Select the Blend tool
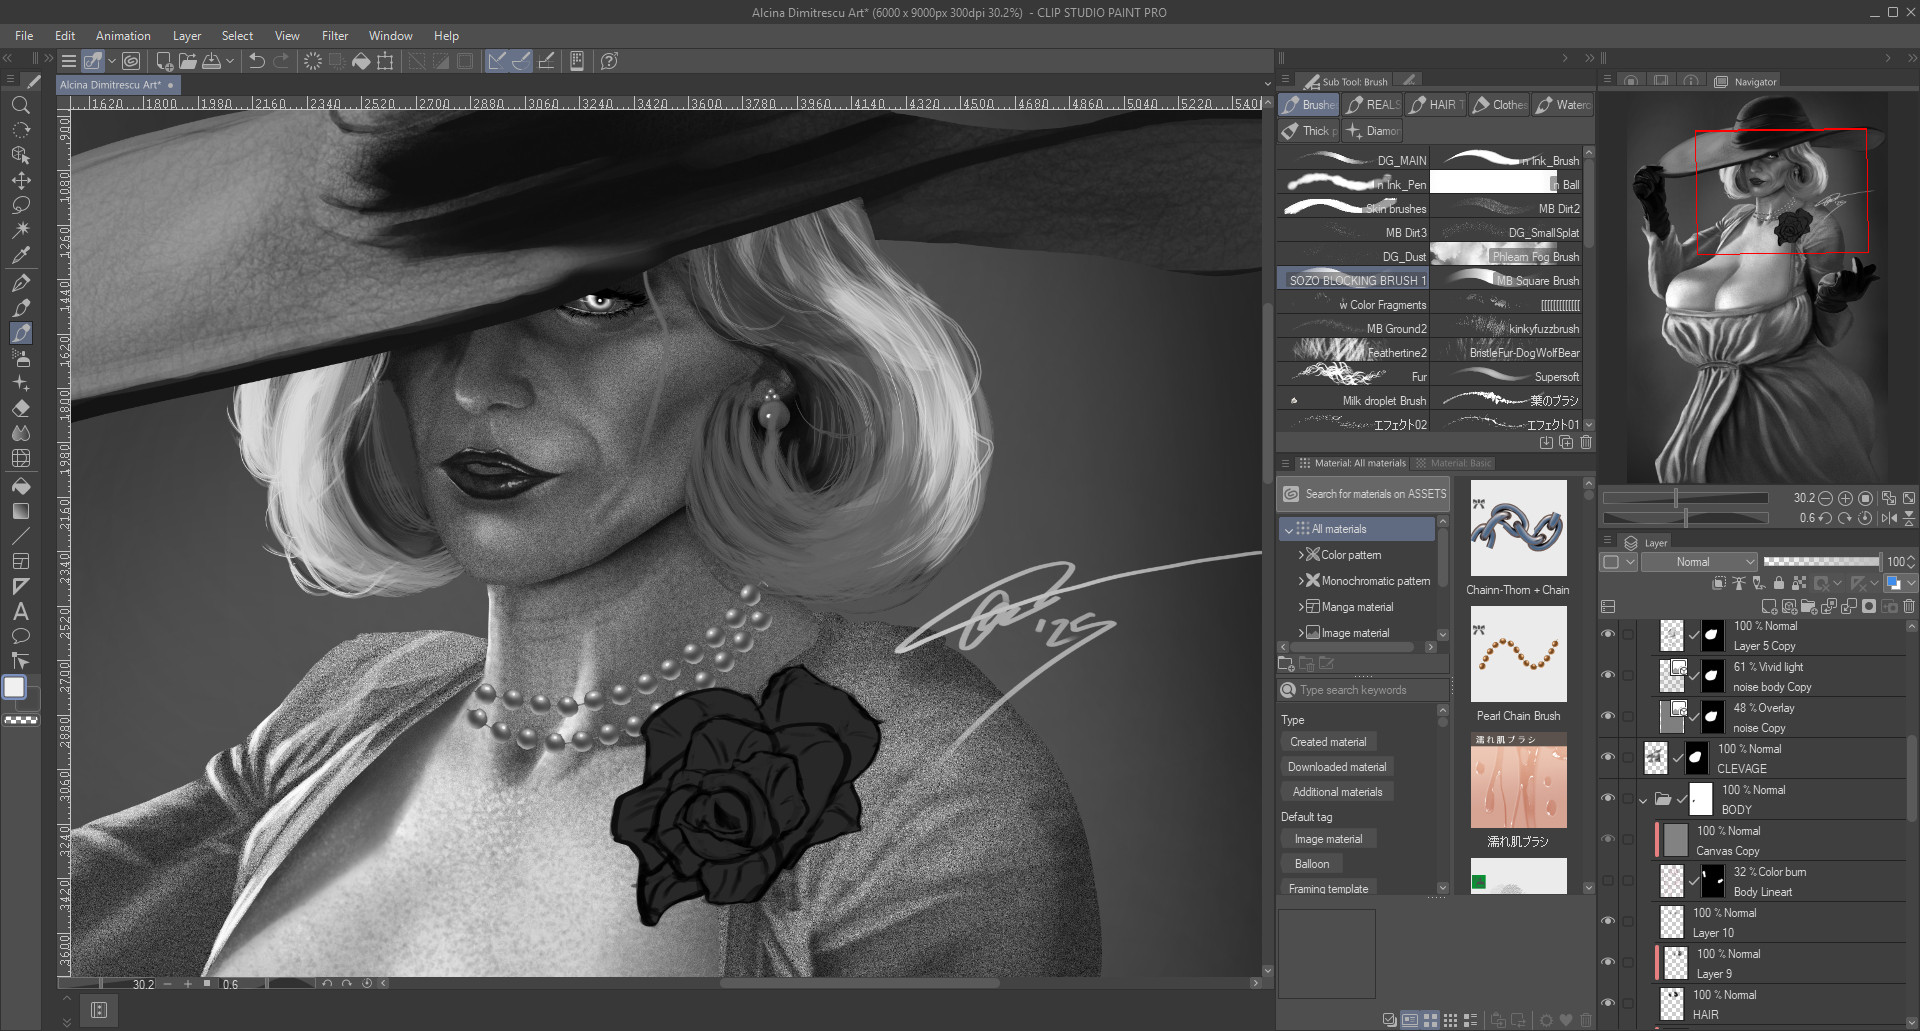Image resolution: width=1920 pixels, height=1031 pixels. click(20, 433)
